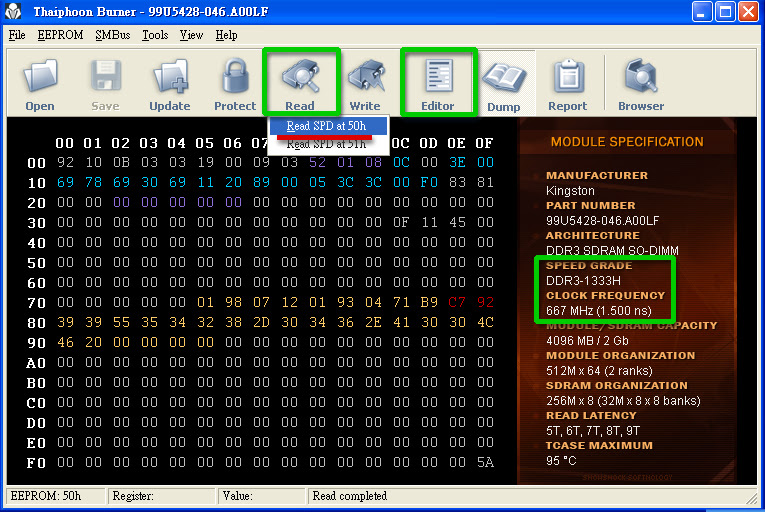Choose Read SPD at 51h
The width and height of the screenshot is (765, 512).
(x=326, y=144)
